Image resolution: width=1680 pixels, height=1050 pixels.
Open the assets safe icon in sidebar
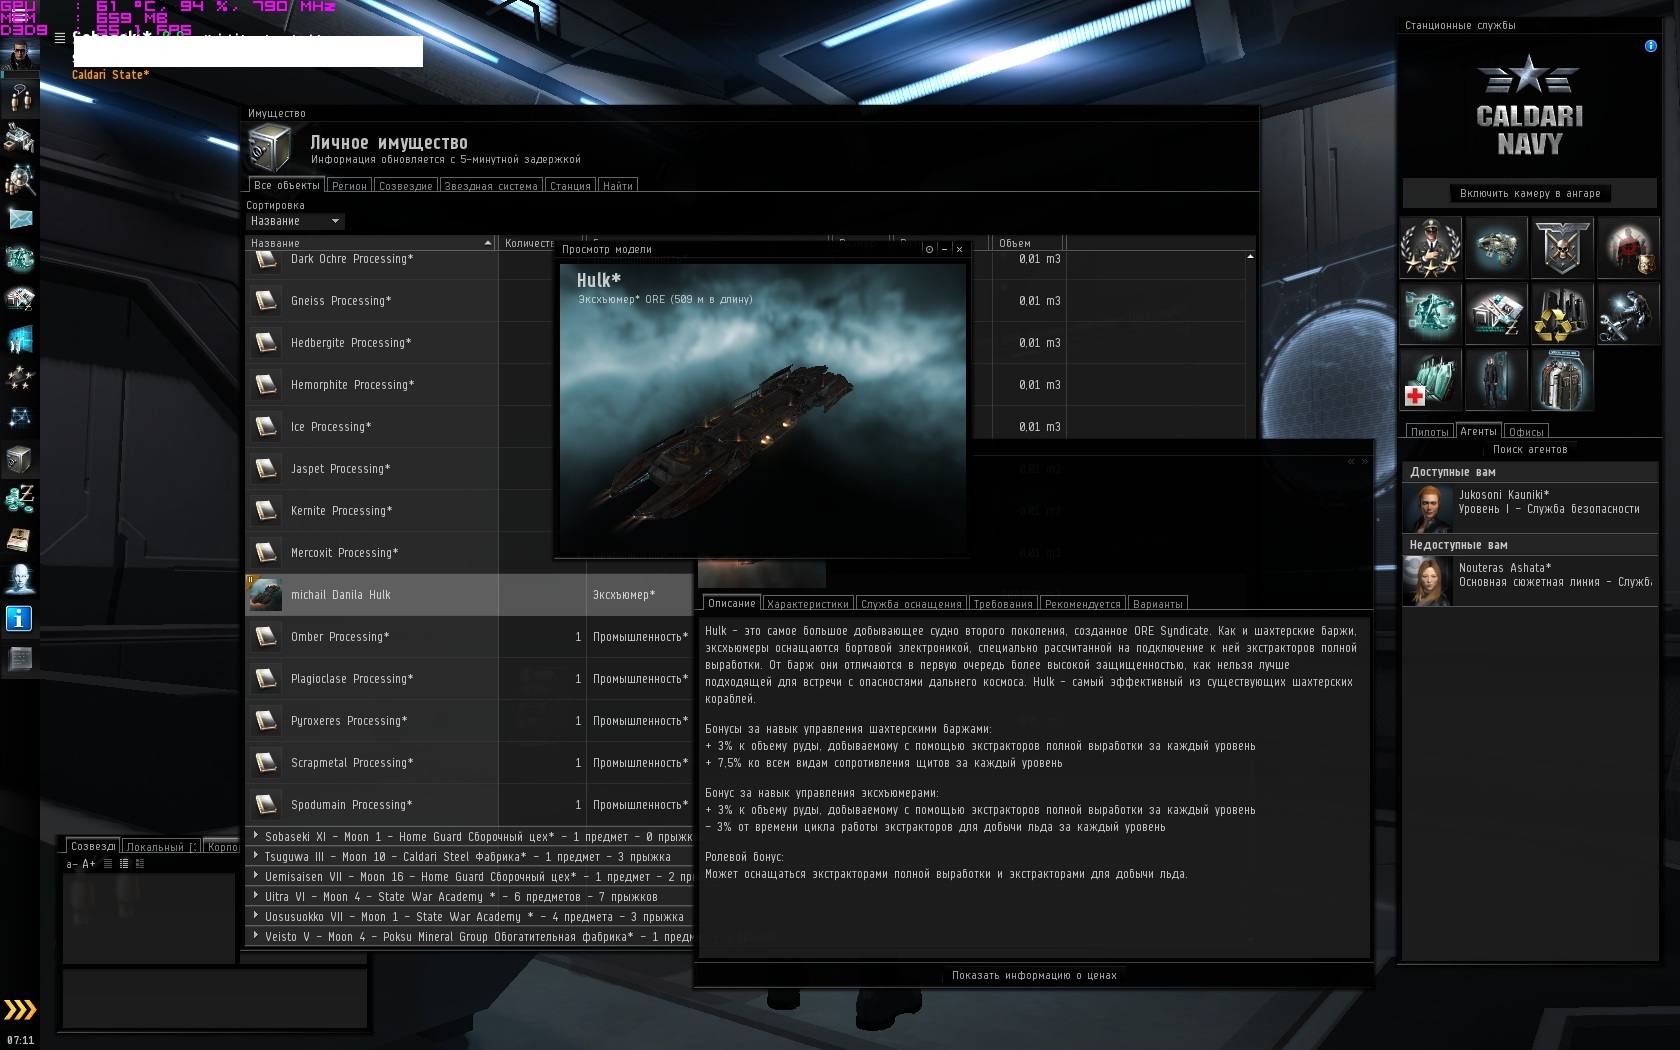(x=19, y=459)
